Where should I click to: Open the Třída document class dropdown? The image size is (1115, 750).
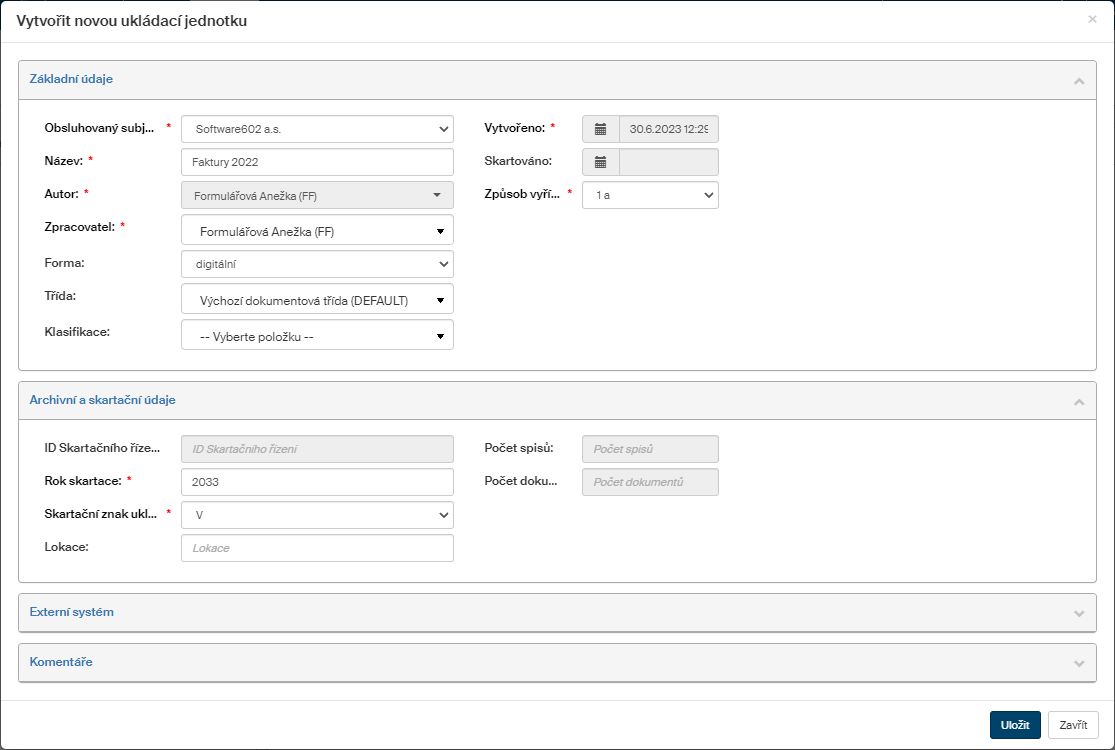pos(317,300)
